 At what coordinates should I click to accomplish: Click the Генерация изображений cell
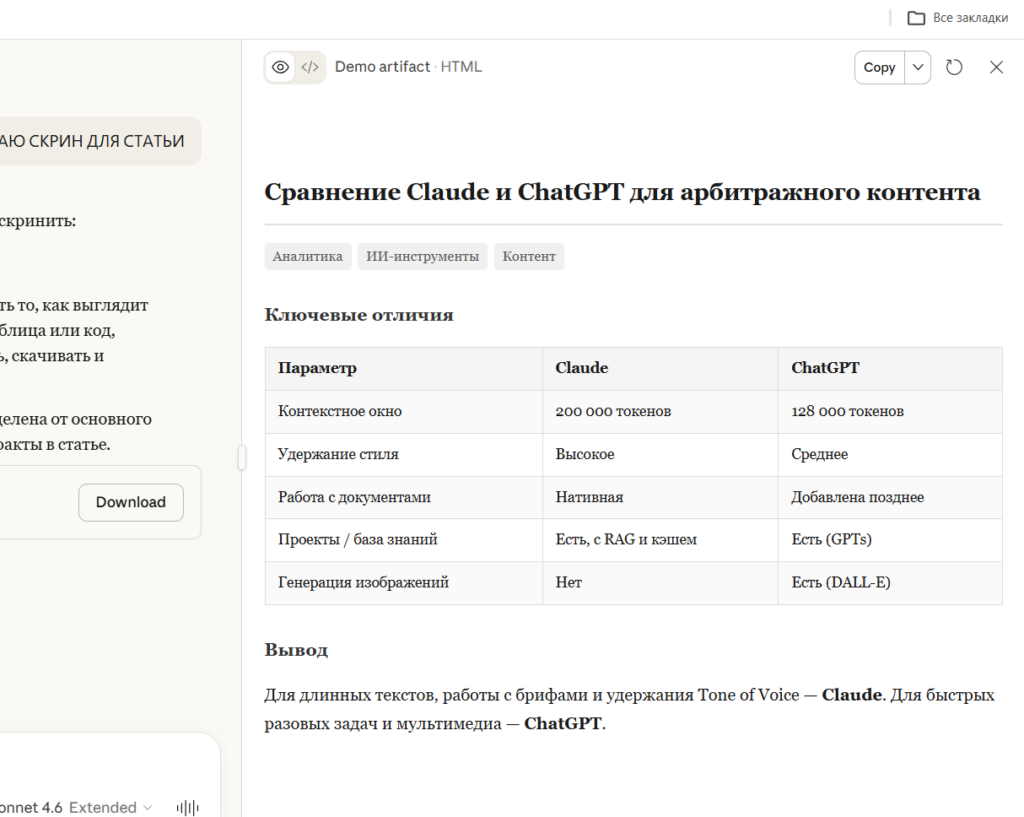point(404,583)
